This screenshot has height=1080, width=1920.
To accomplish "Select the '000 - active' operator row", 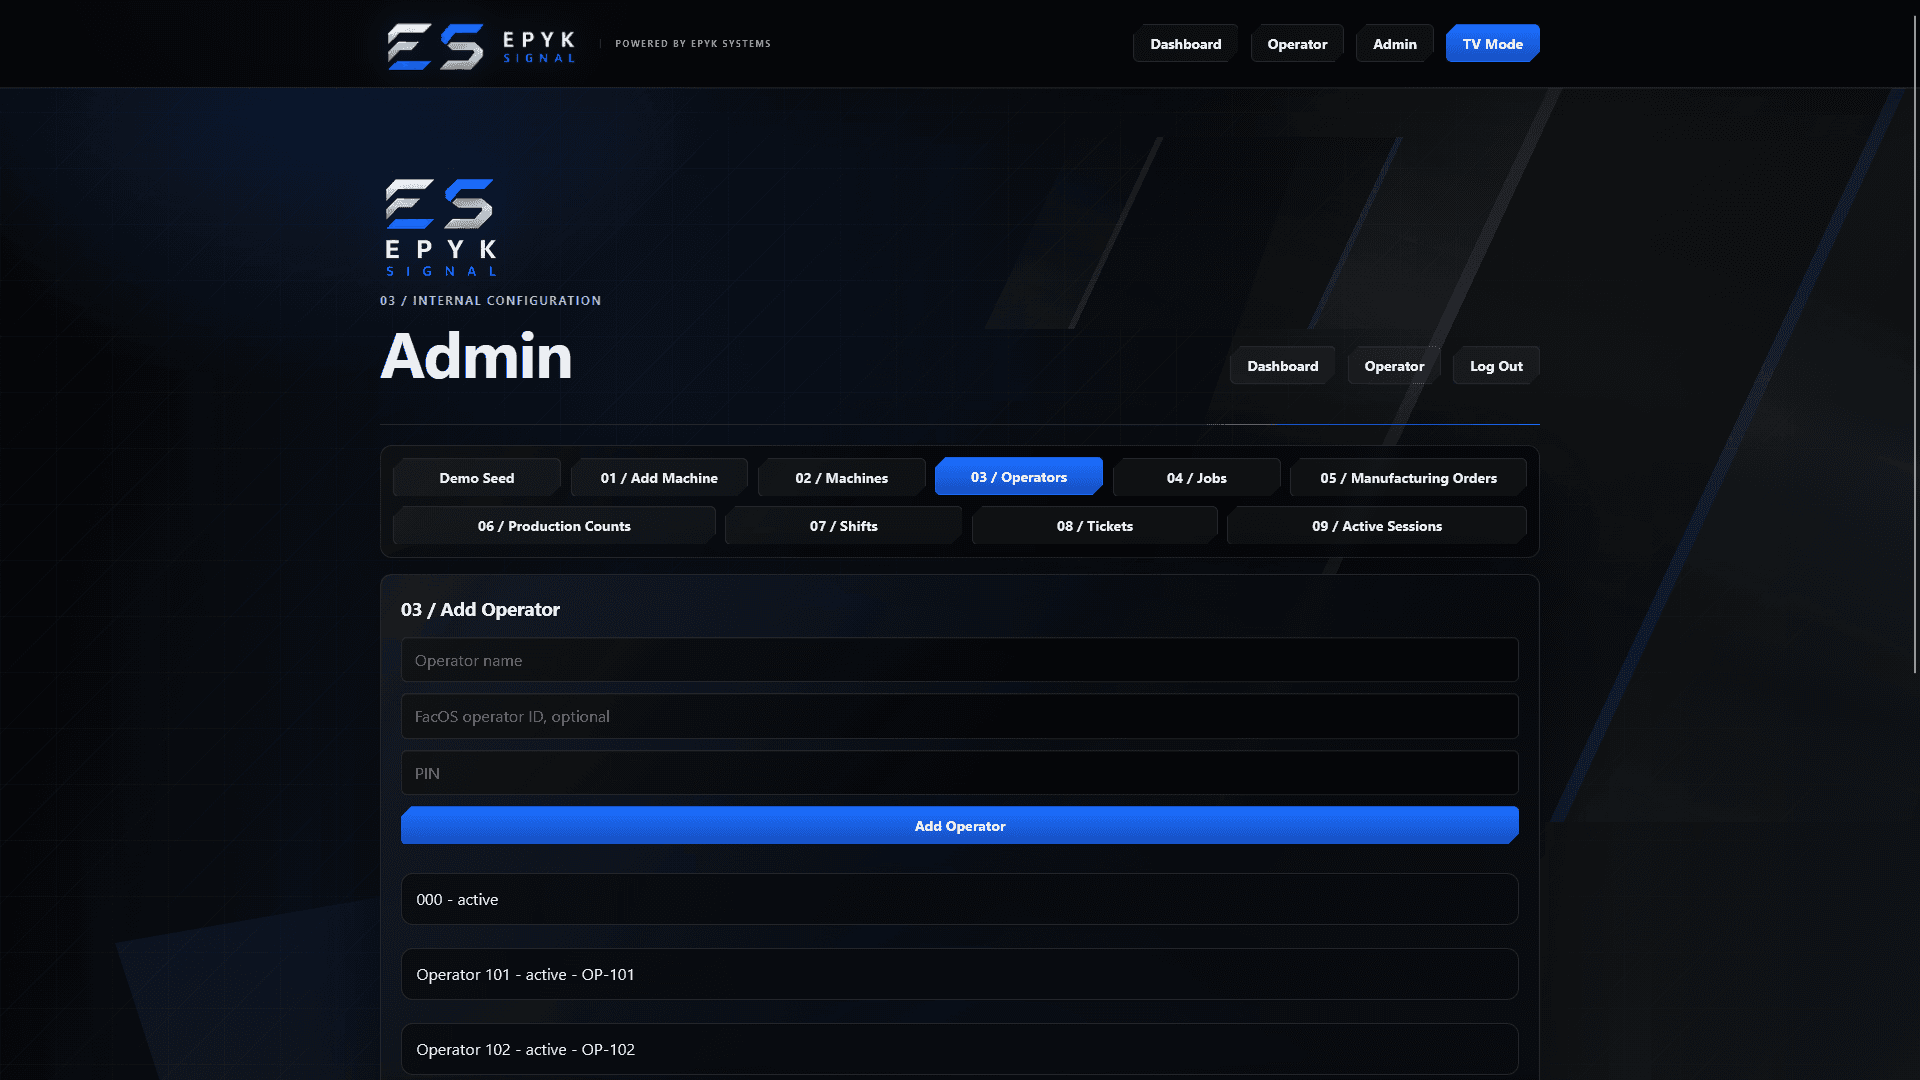I will (x=960, y=899).
